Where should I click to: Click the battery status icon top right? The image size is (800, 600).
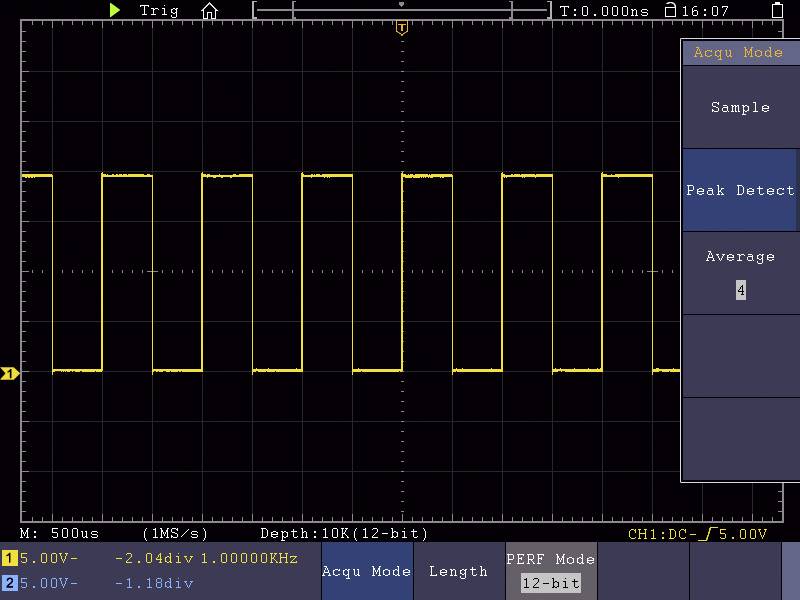point(779,10)
